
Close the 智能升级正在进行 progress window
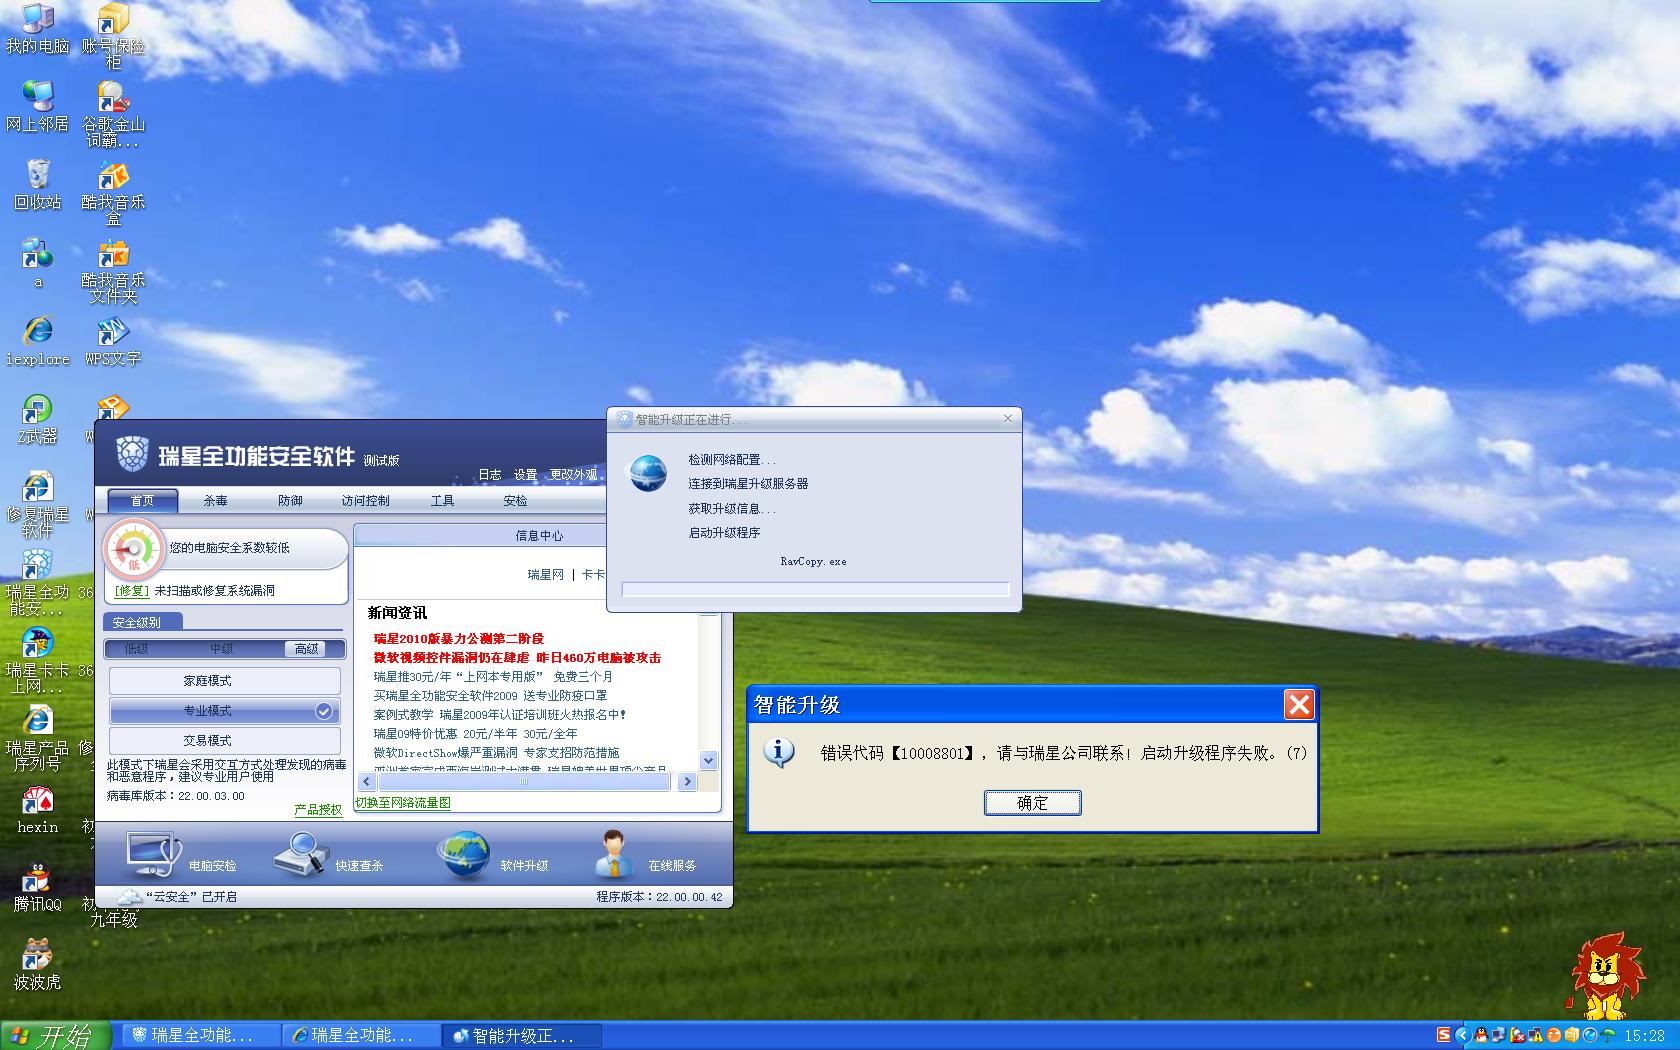[x=1008, y=419]
